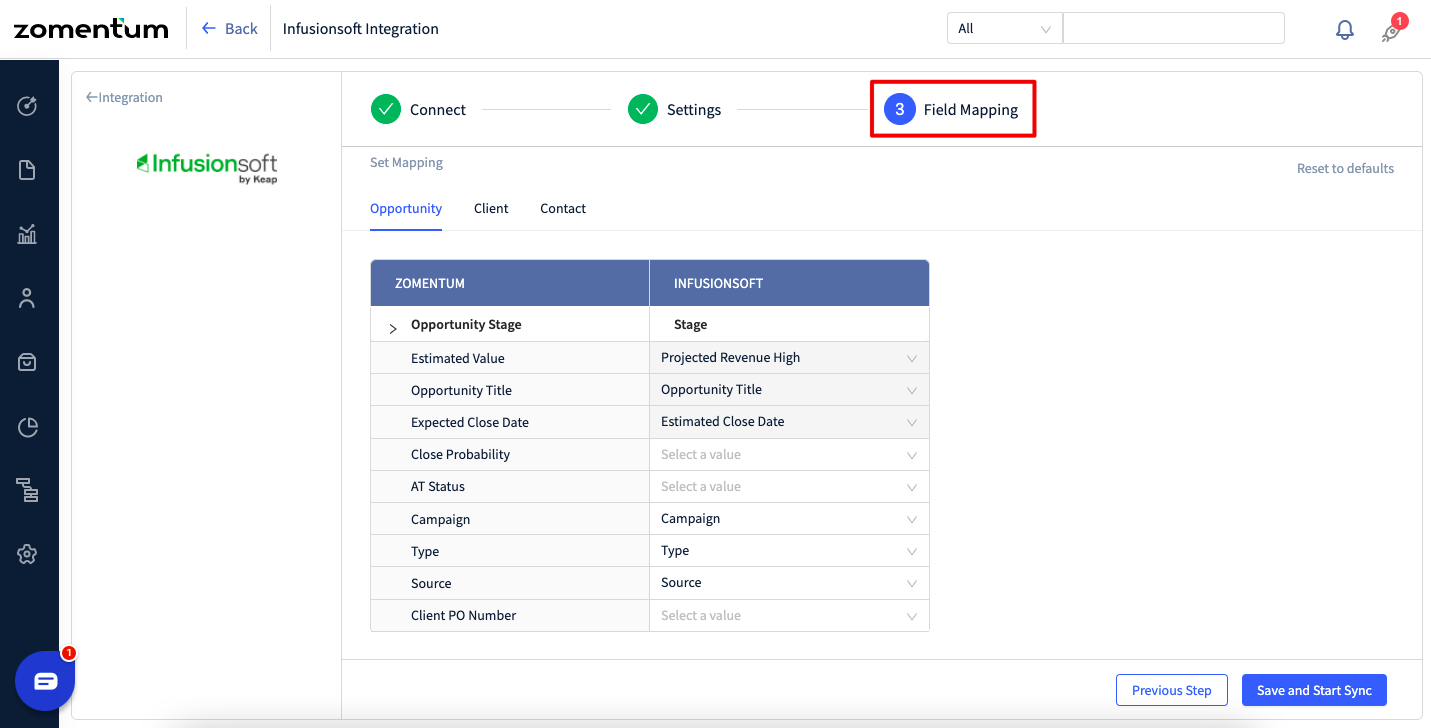Click the Estimated Value field label
Viewport: 1431px width, 728px height.
(x=458, y=358)
